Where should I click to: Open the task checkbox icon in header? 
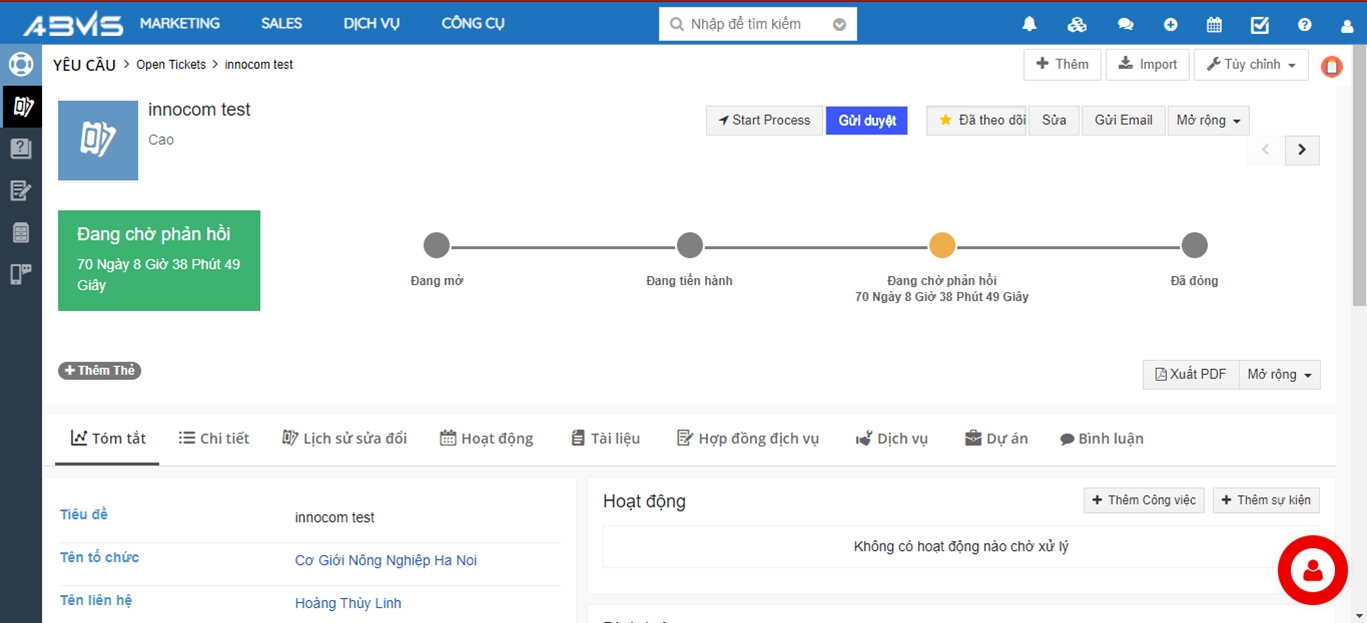coord(1260,25)
